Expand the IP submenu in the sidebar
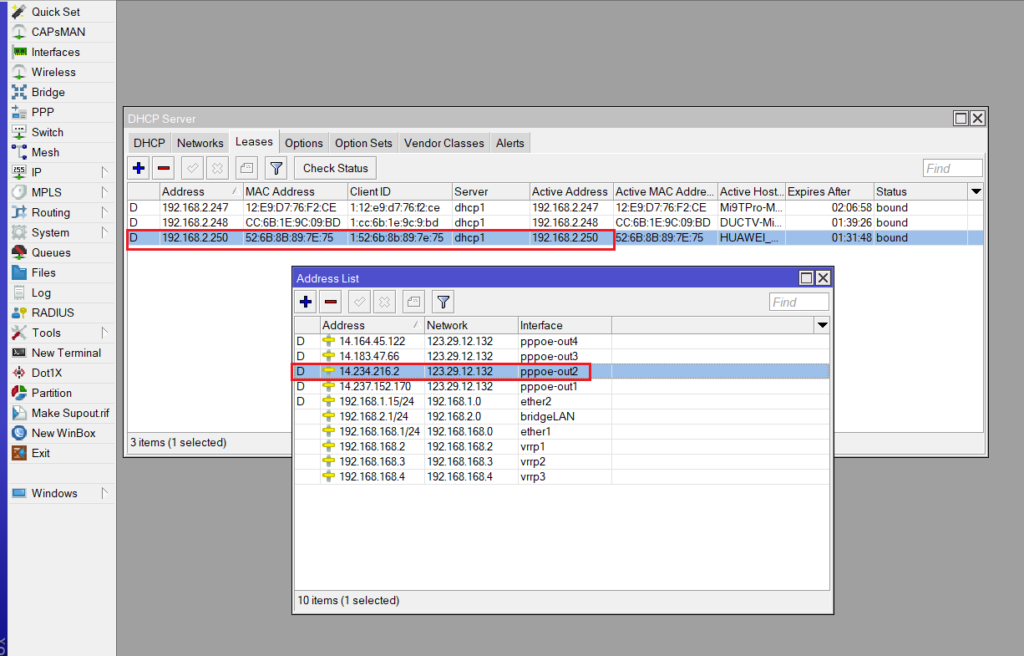The height and width of the screenshot is (656, 1024). click(x=103, y=172)
